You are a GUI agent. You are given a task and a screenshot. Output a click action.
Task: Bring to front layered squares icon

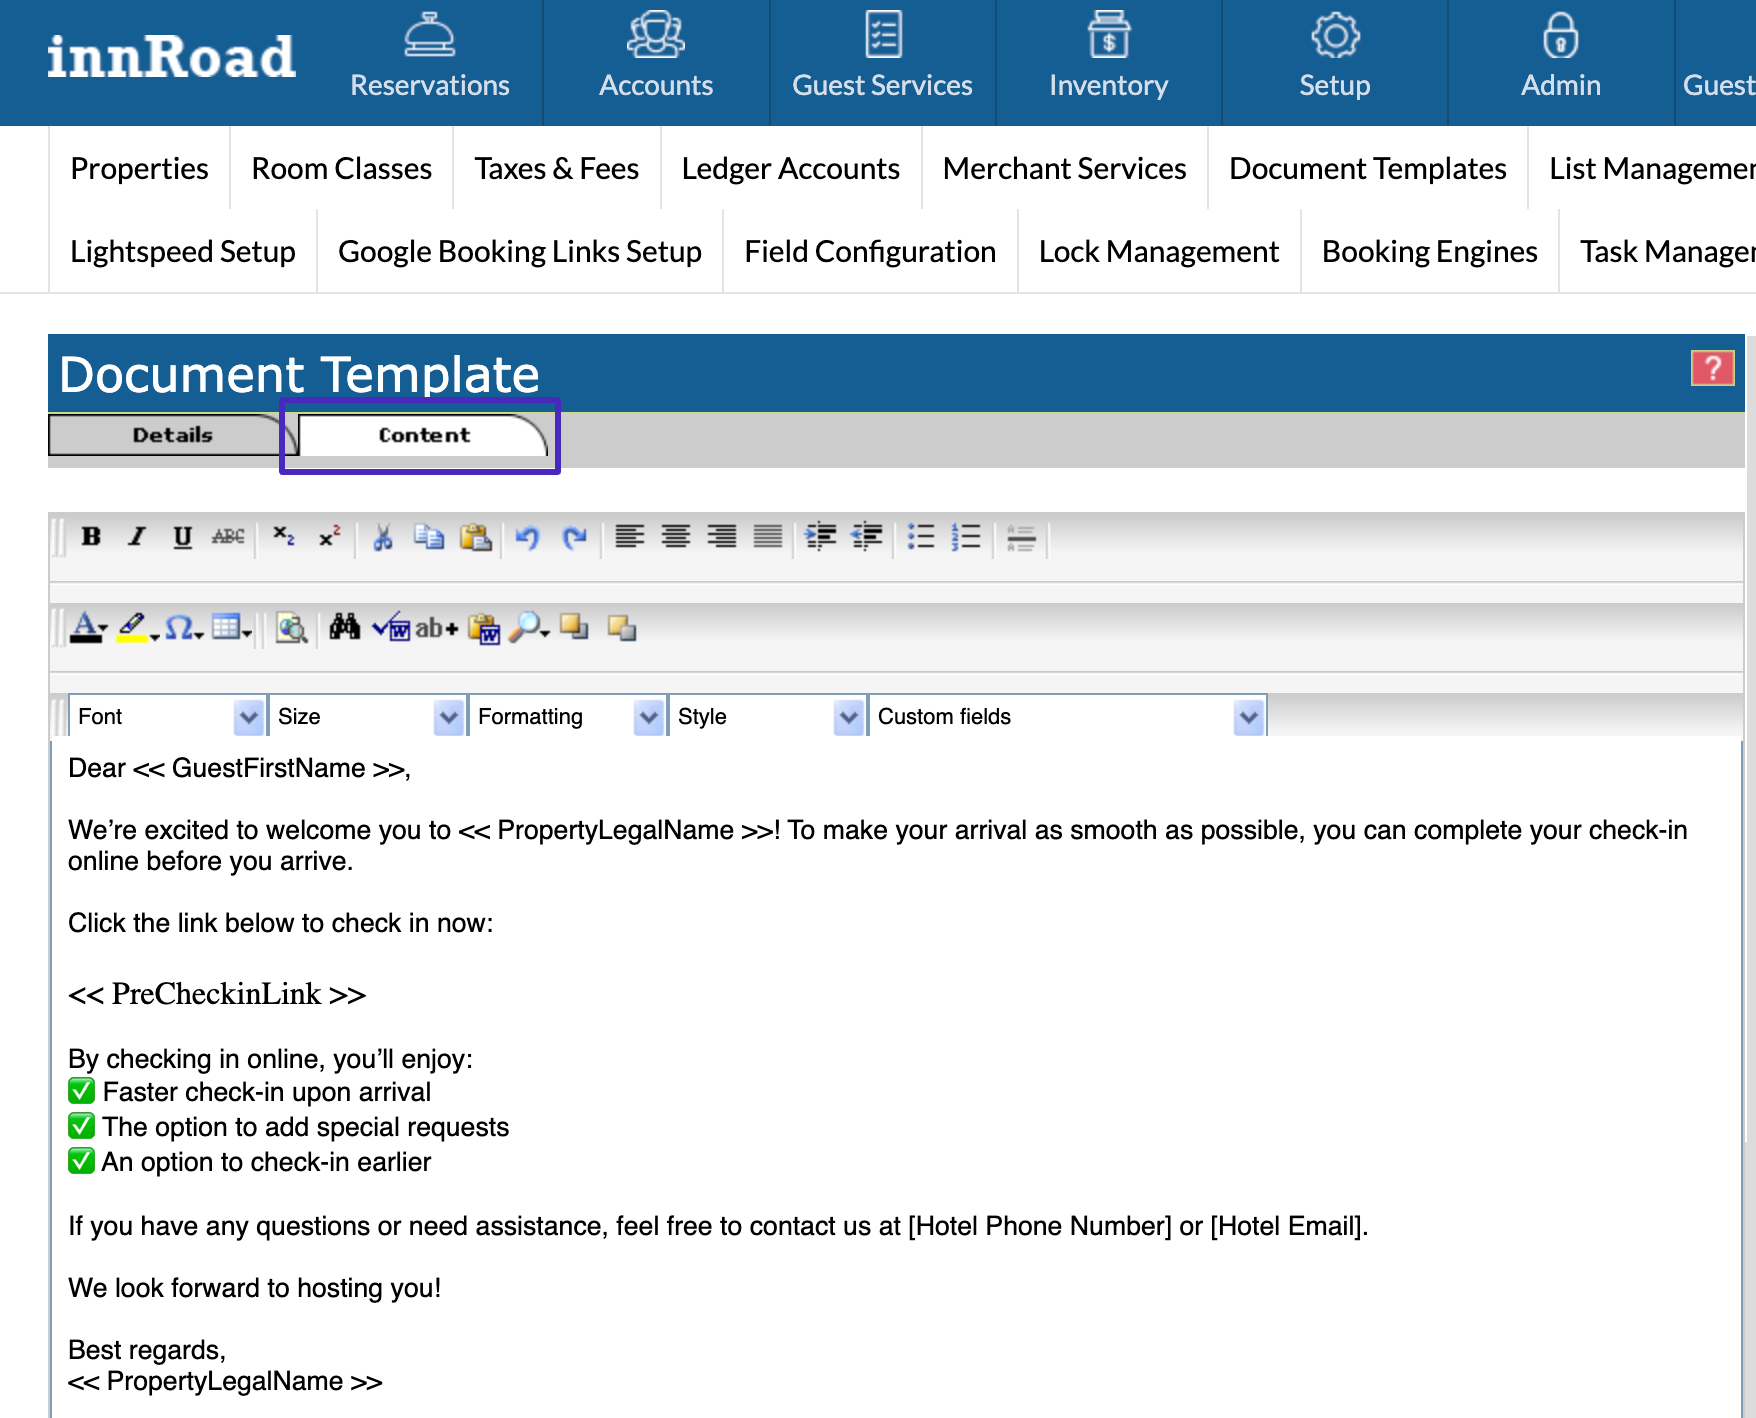point(574,628)
